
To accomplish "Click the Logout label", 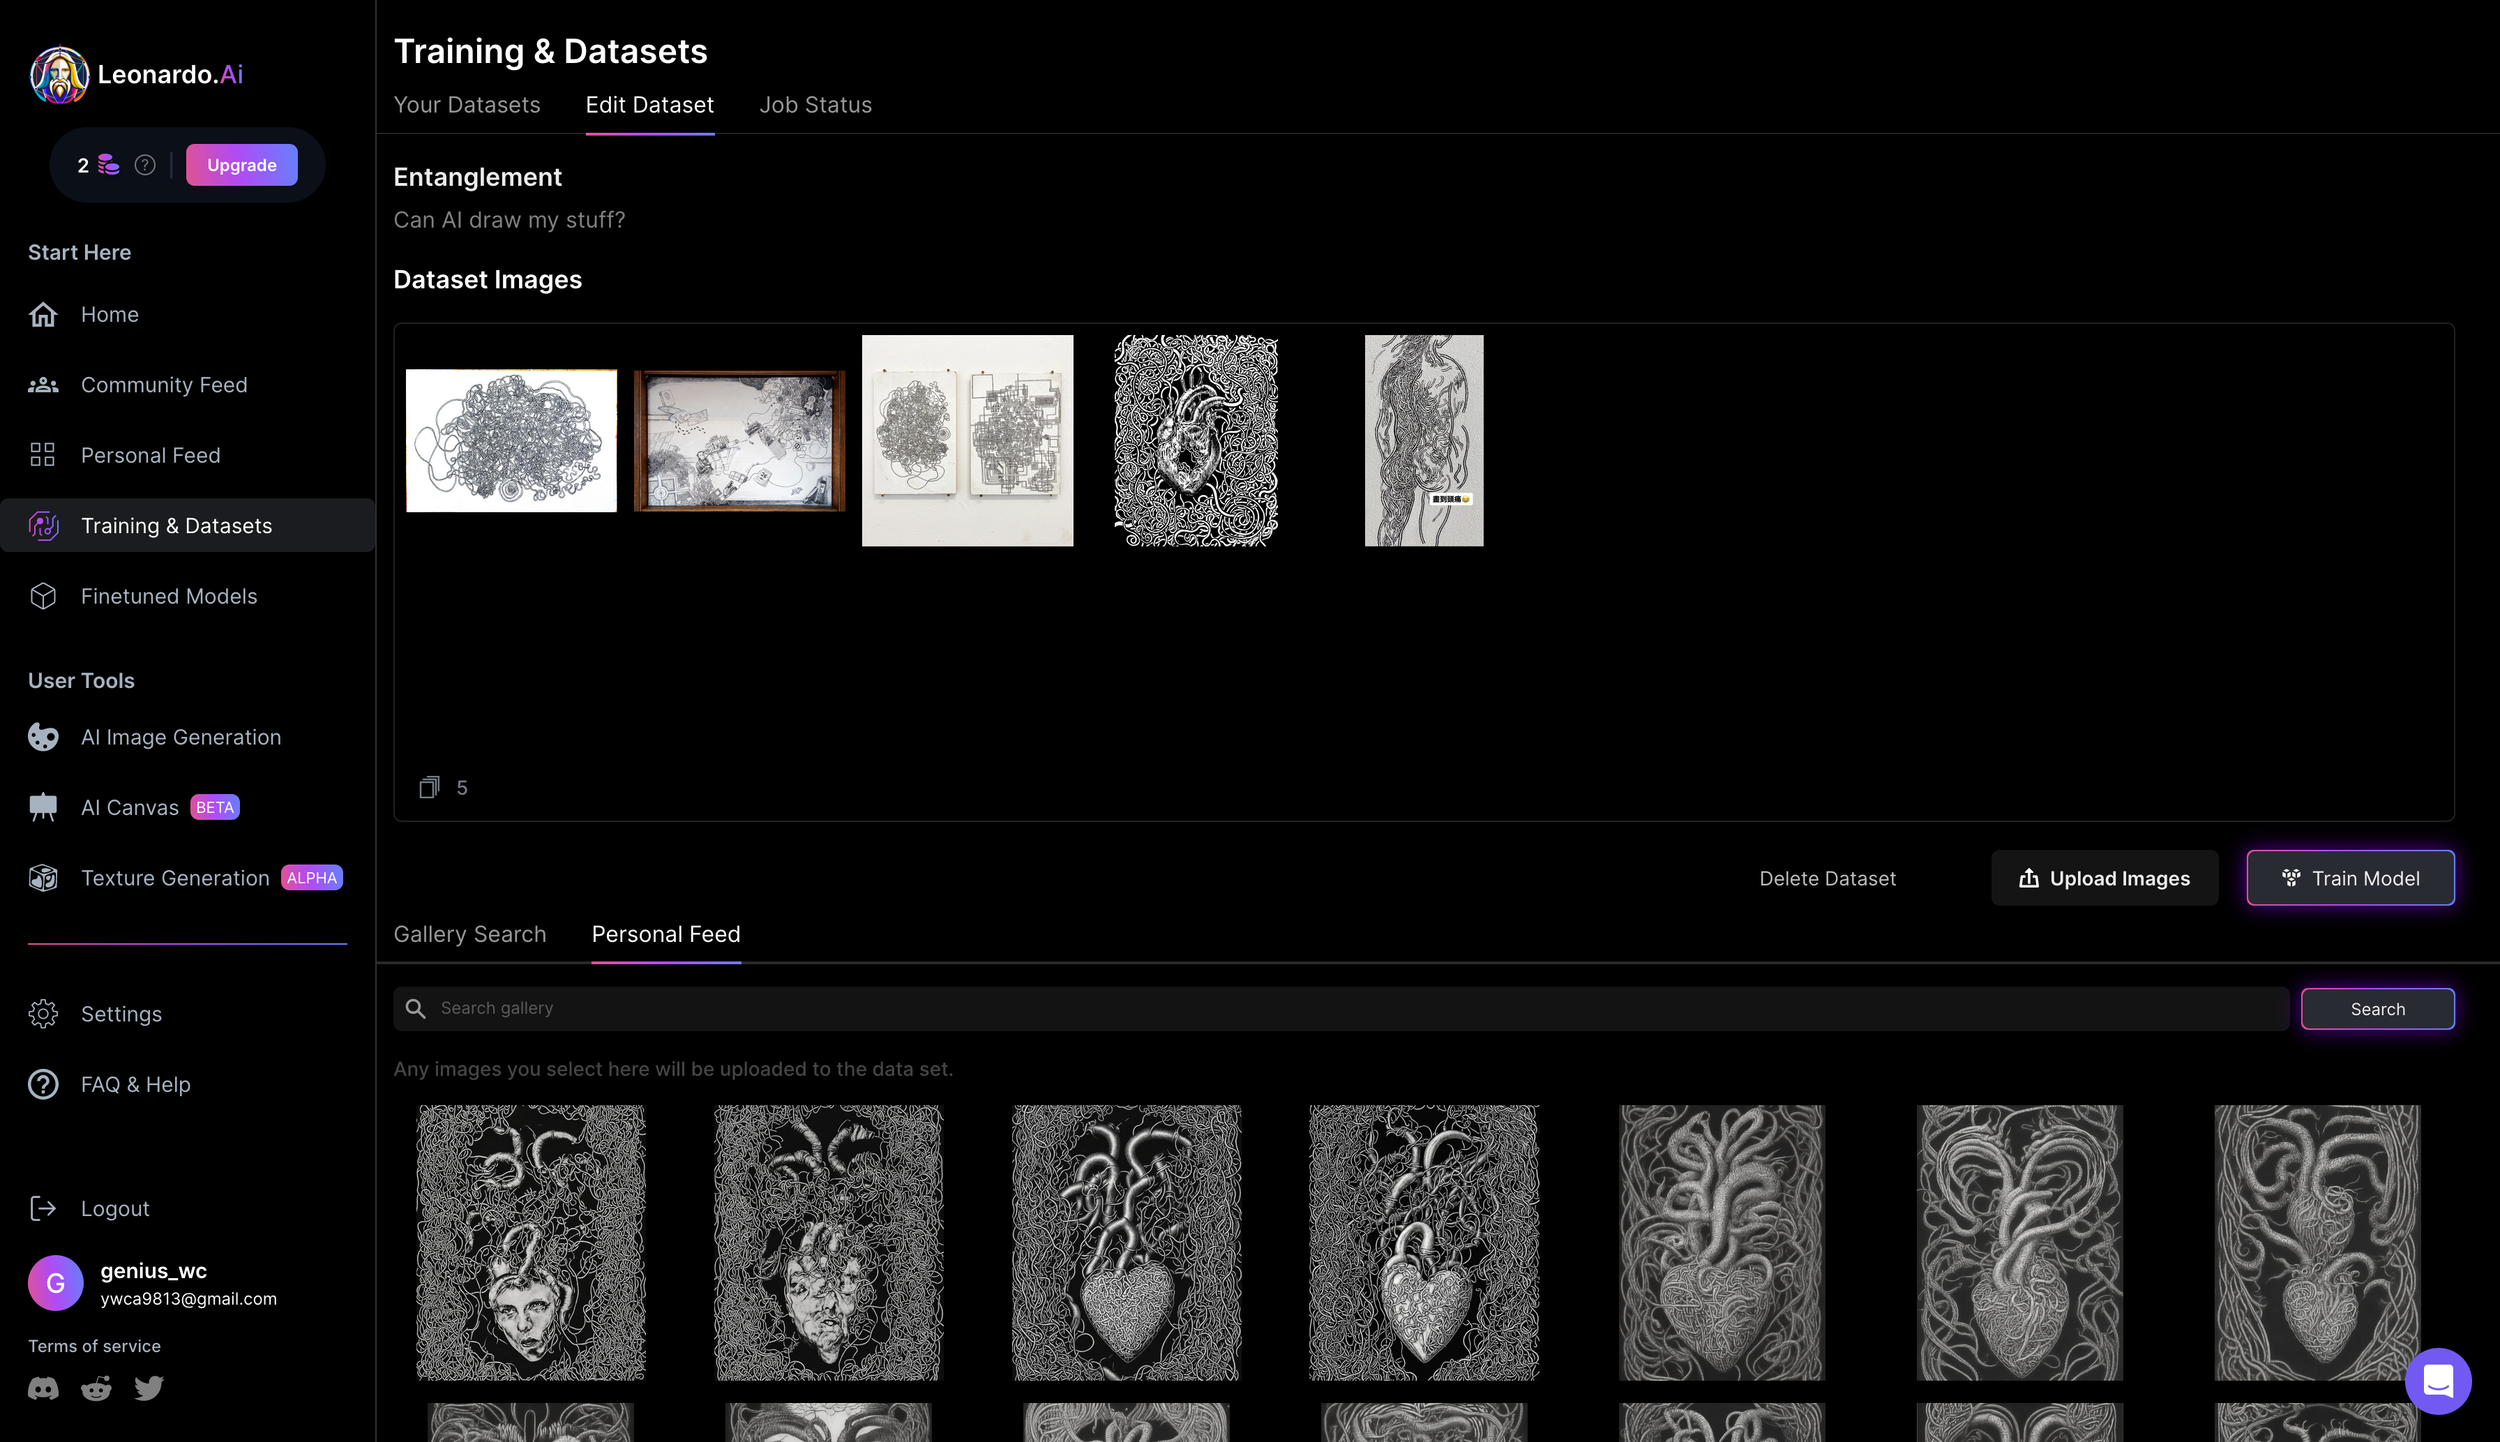I will click(x=115, y=1208).
